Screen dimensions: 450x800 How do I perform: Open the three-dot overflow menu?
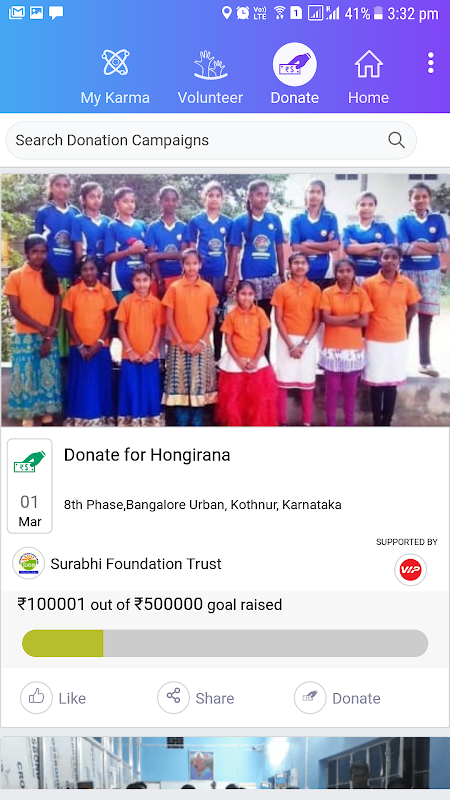tap(431, 63)
